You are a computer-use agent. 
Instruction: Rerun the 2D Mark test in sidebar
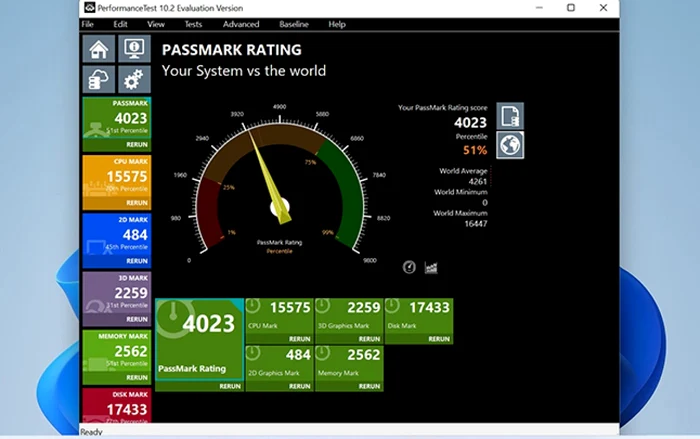(x=137, y=261)
